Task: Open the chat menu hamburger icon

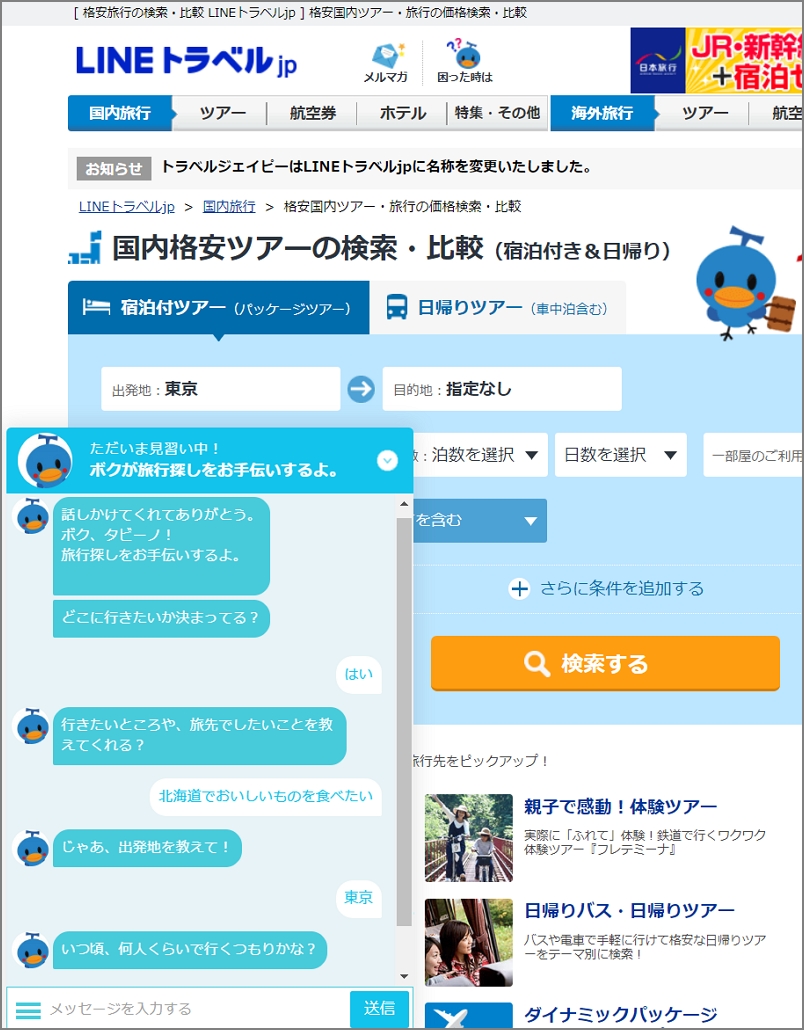Action: (28, 1010)
